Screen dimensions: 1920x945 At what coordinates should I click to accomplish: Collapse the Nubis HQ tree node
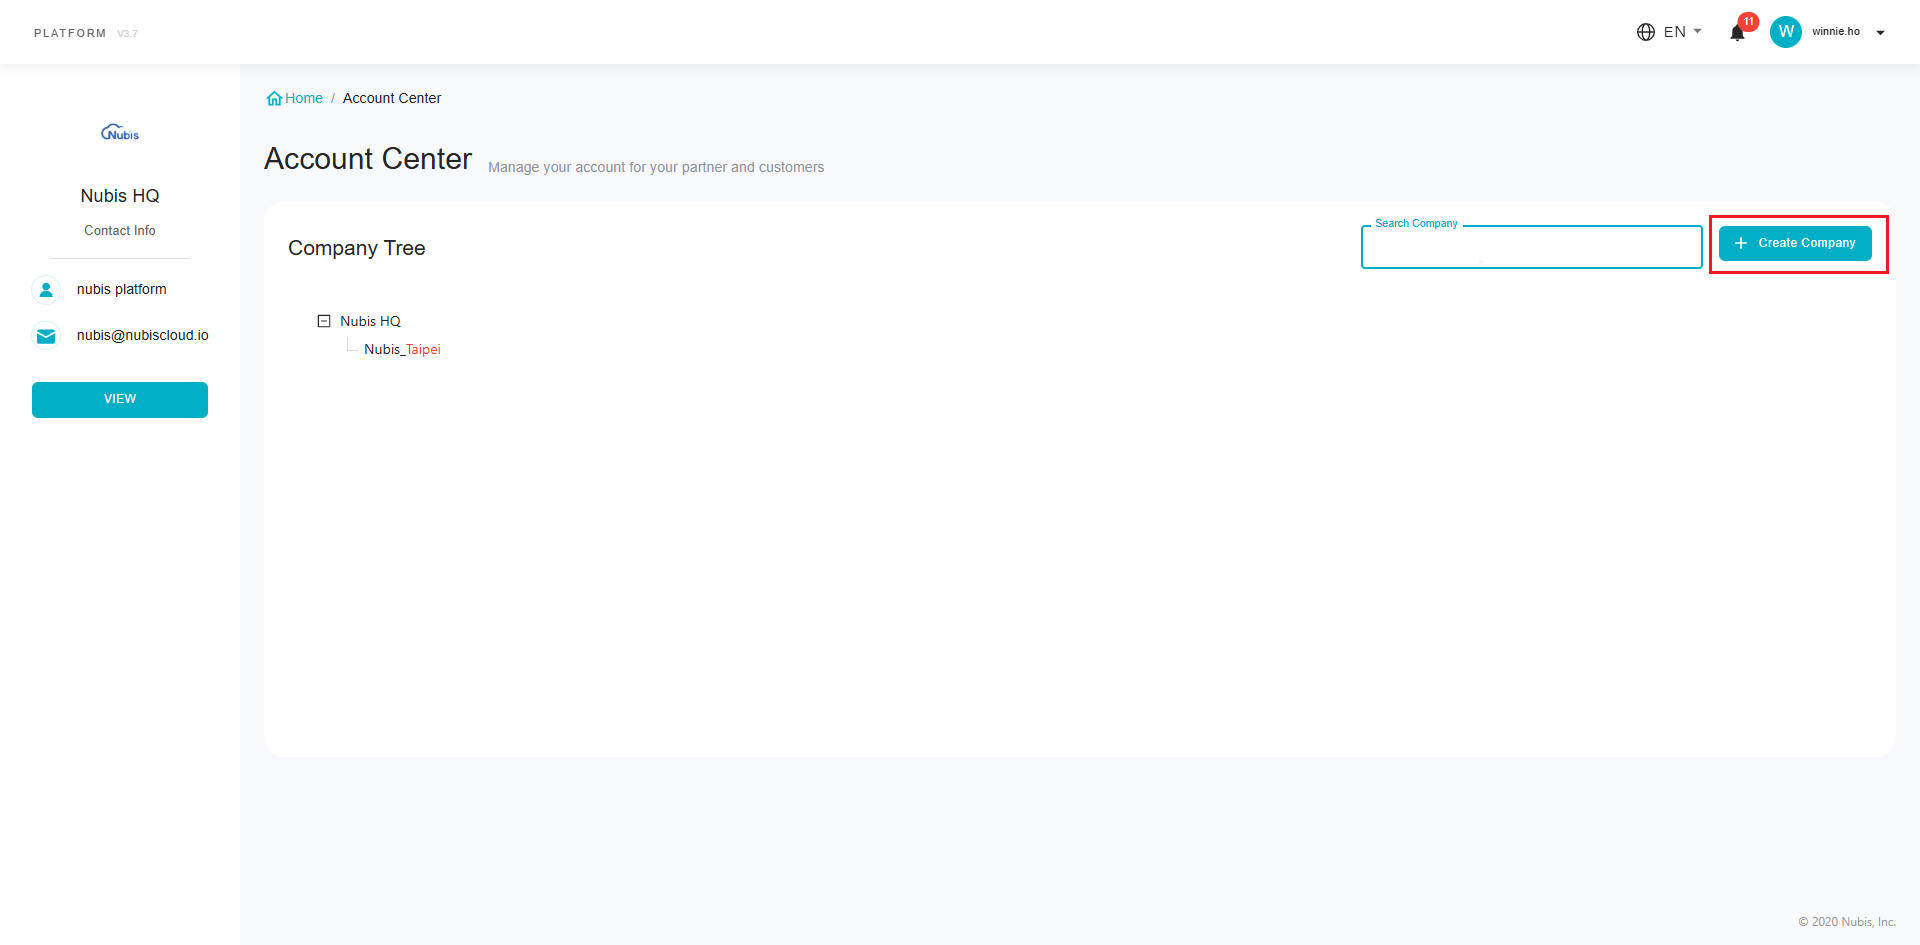[x=324, y=321]
